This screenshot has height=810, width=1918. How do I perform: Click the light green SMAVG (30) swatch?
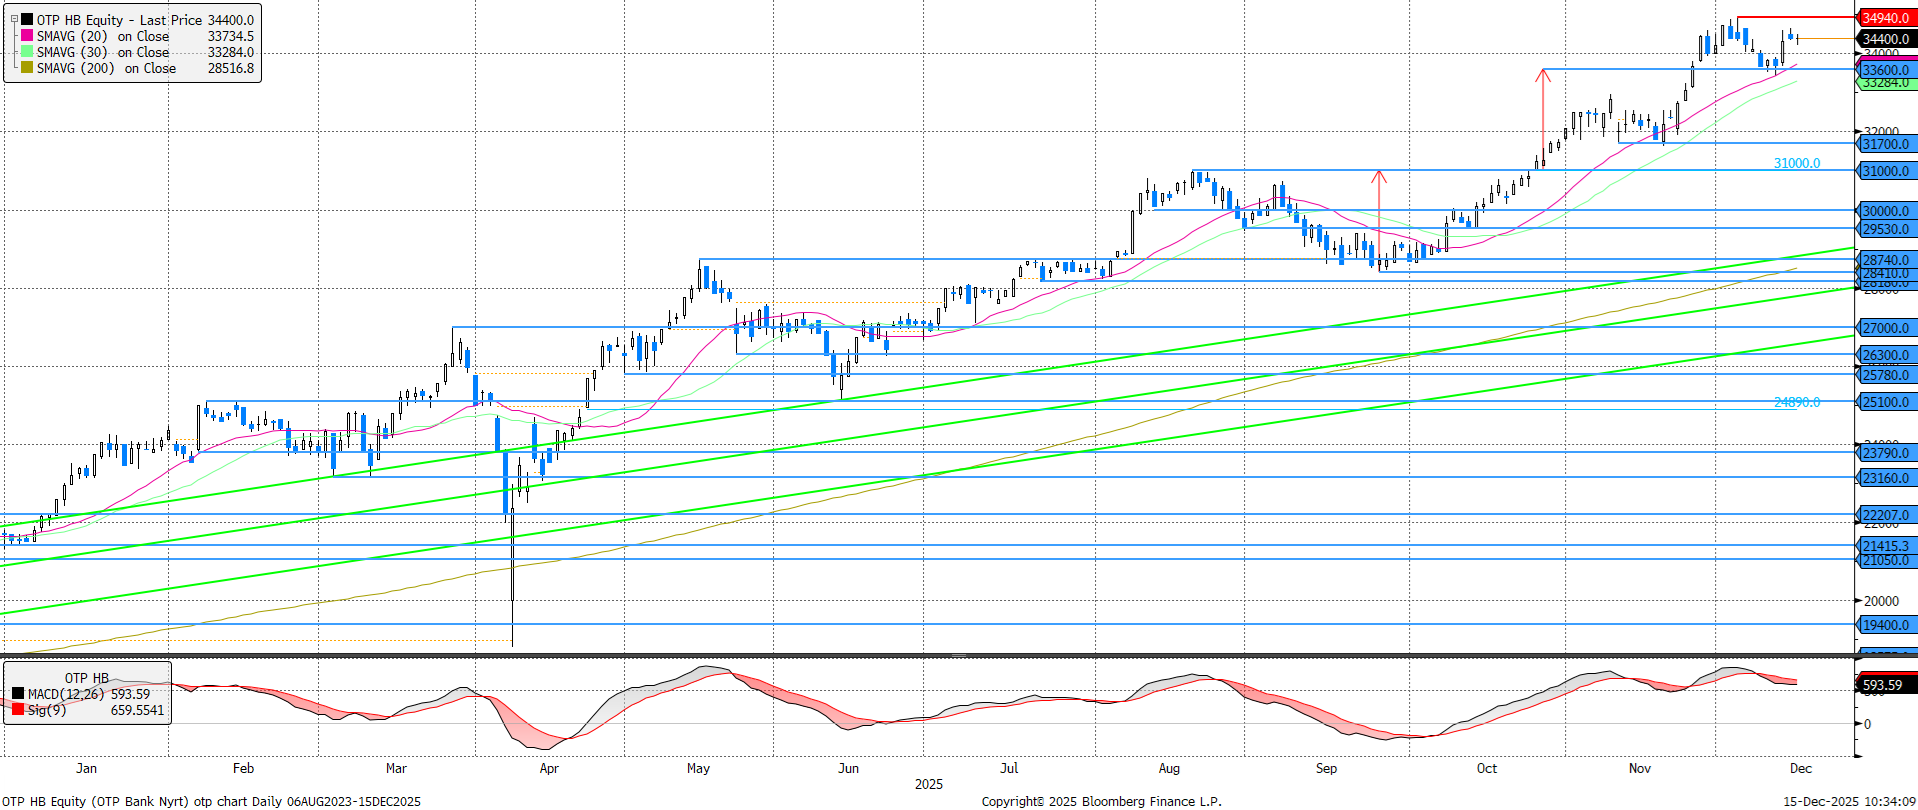tap(27, 52)
